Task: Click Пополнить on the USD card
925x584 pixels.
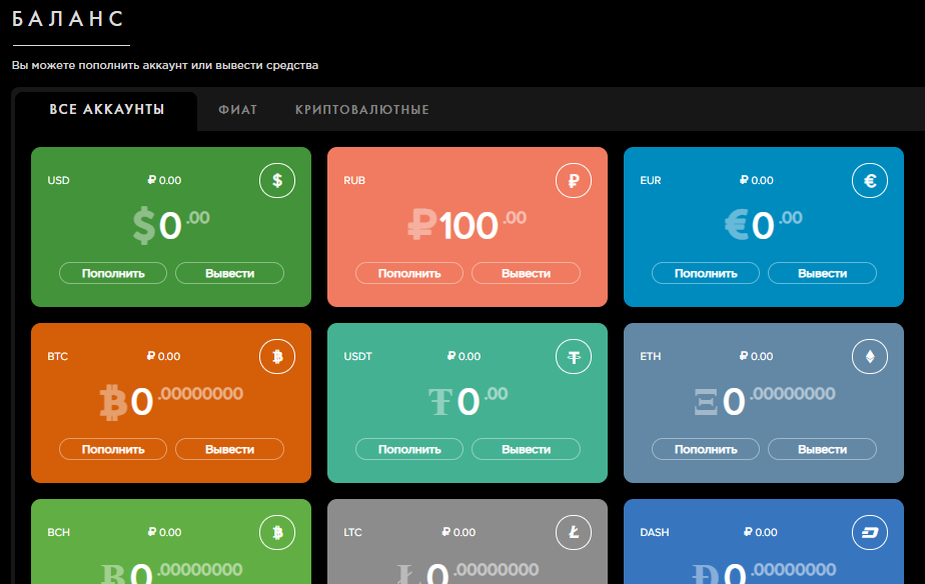Action: pyautogui.click(x=113, y=273)
